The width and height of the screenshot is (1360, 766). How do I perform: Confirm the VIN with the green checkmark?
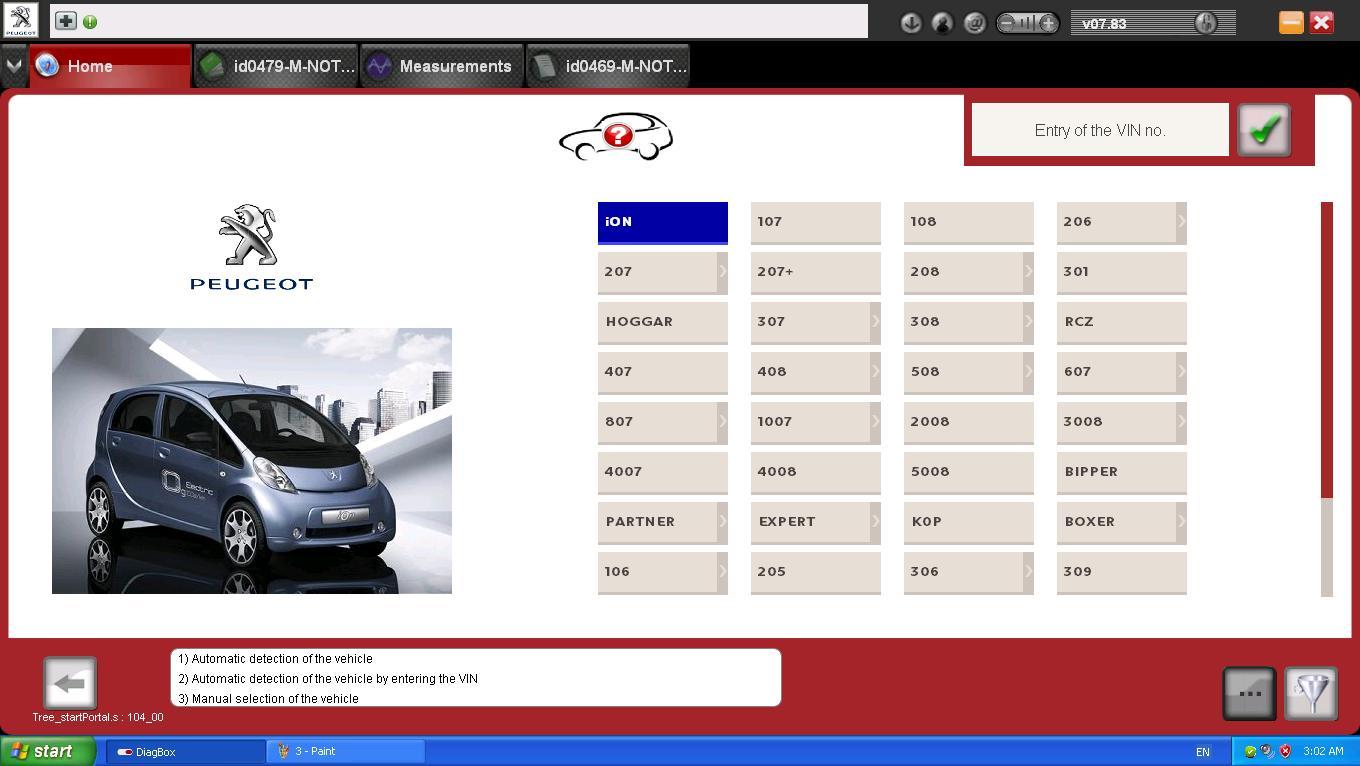[x=1264, y=130]
